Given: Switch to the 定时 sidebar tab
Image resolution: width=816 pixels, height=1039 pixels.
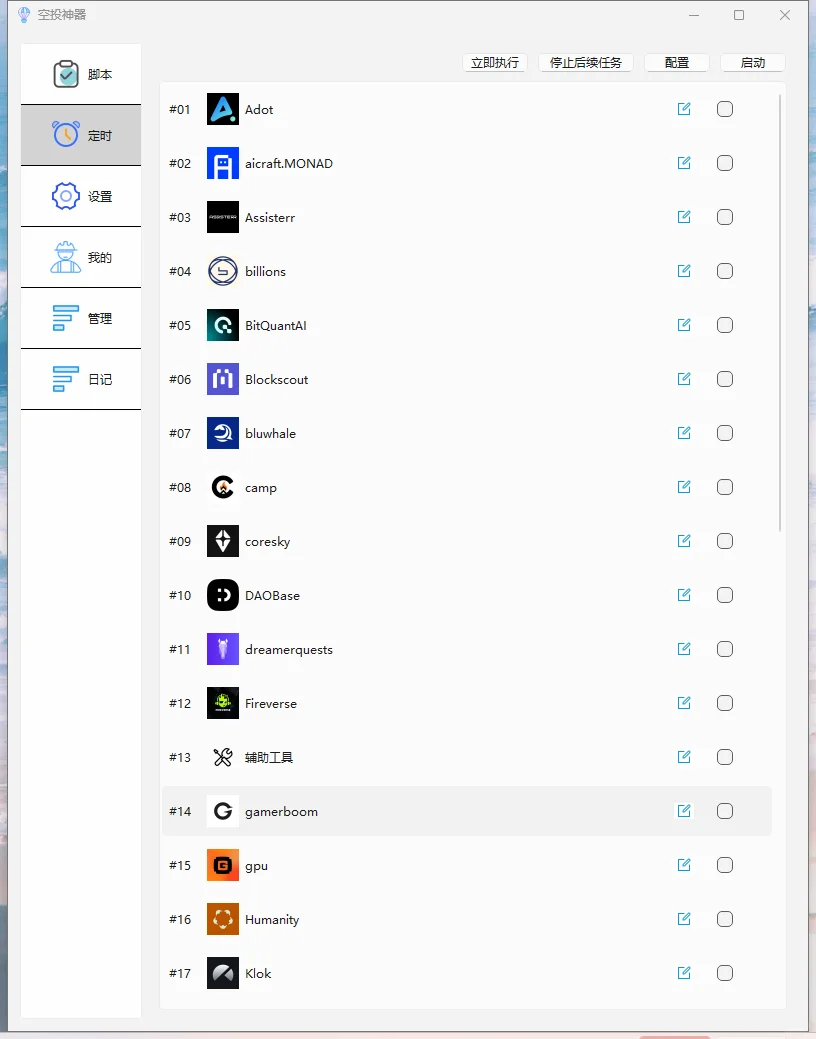Looking at the screenshot, I should point(81,135).
